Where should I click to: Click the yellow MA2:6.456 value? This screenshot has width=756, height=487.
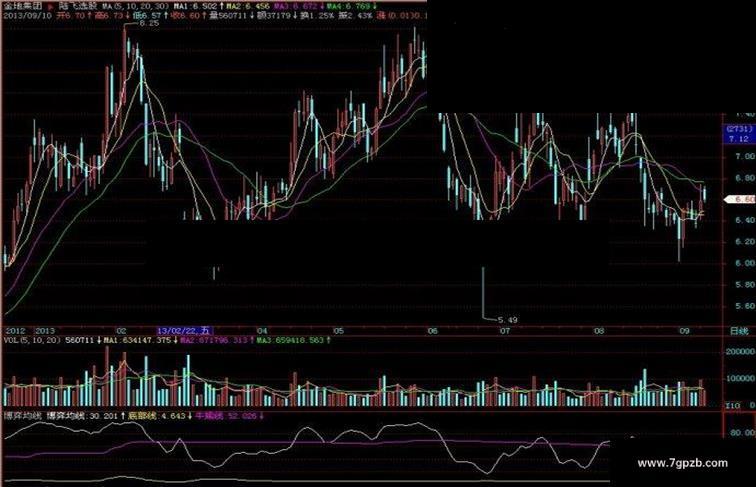[248, 6]
